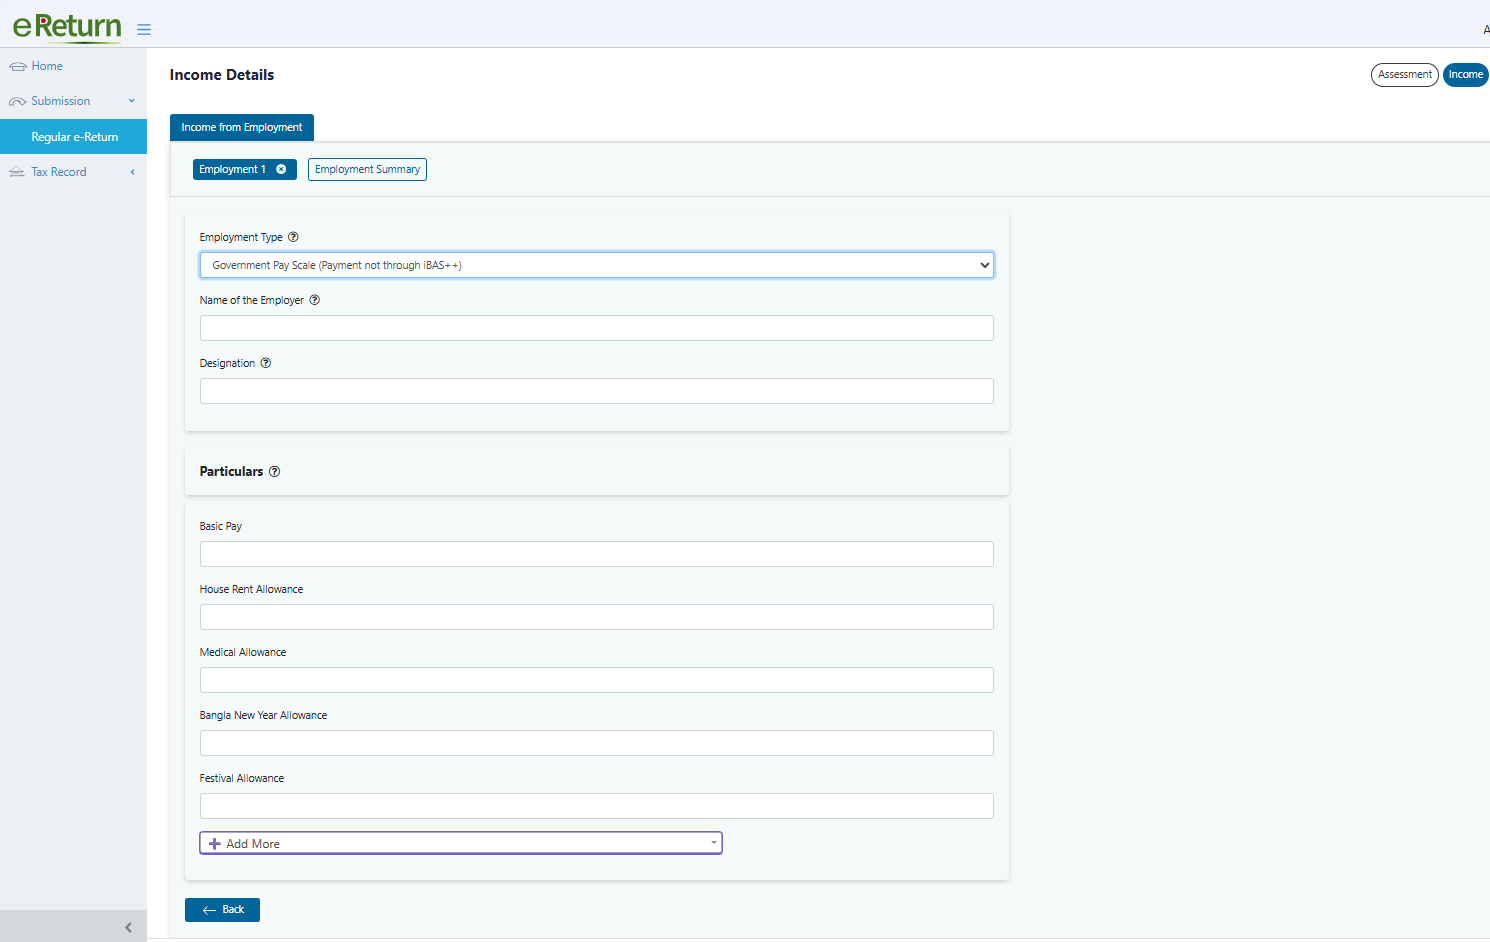Toggle the hamburger menu icon
Viewport: 1490px width, 942px height.
(144, 30)
